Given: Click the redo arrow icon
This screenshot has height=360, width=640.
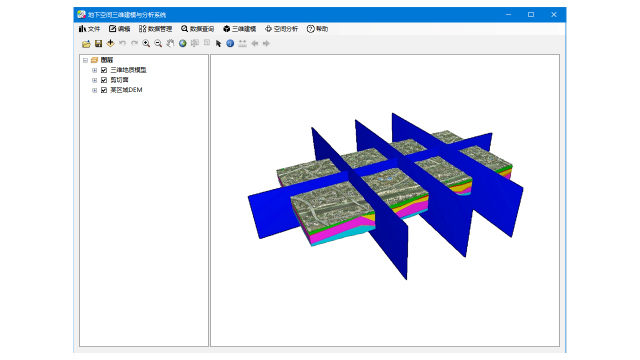Looking at the screenshot, I should [x=134, y=43].
